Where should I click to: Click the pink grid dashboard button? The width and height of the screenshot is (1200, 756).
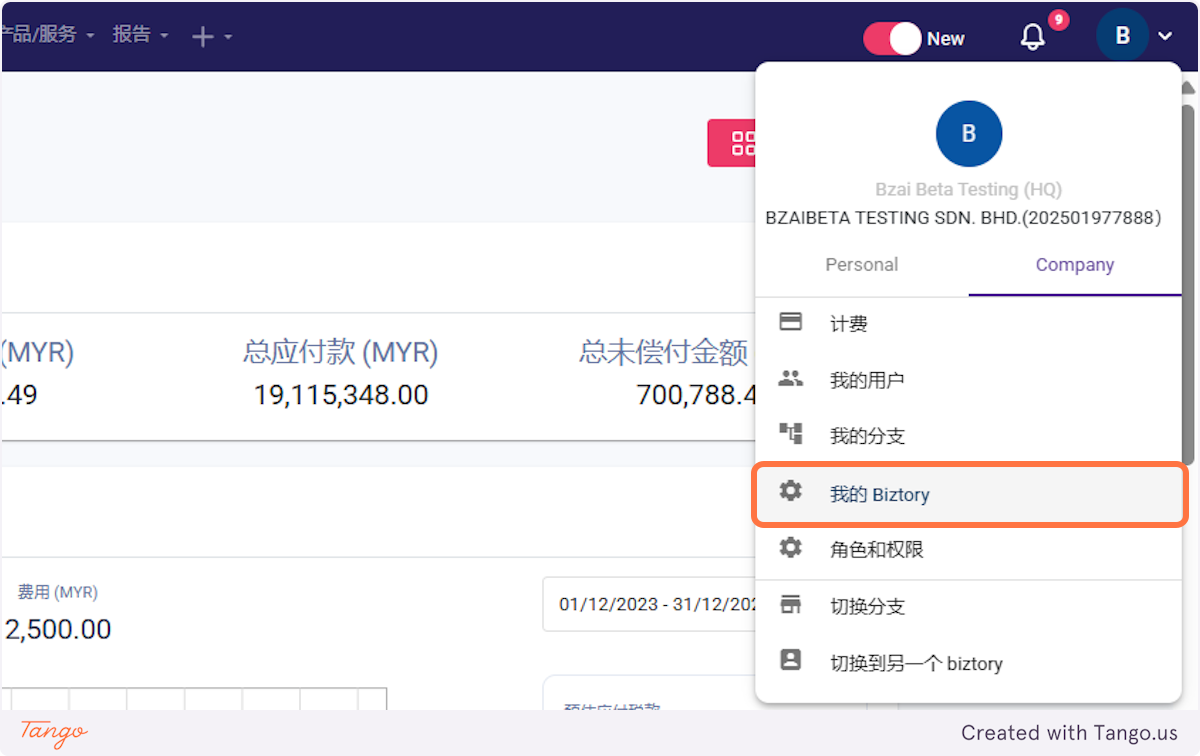click(732, 143)
